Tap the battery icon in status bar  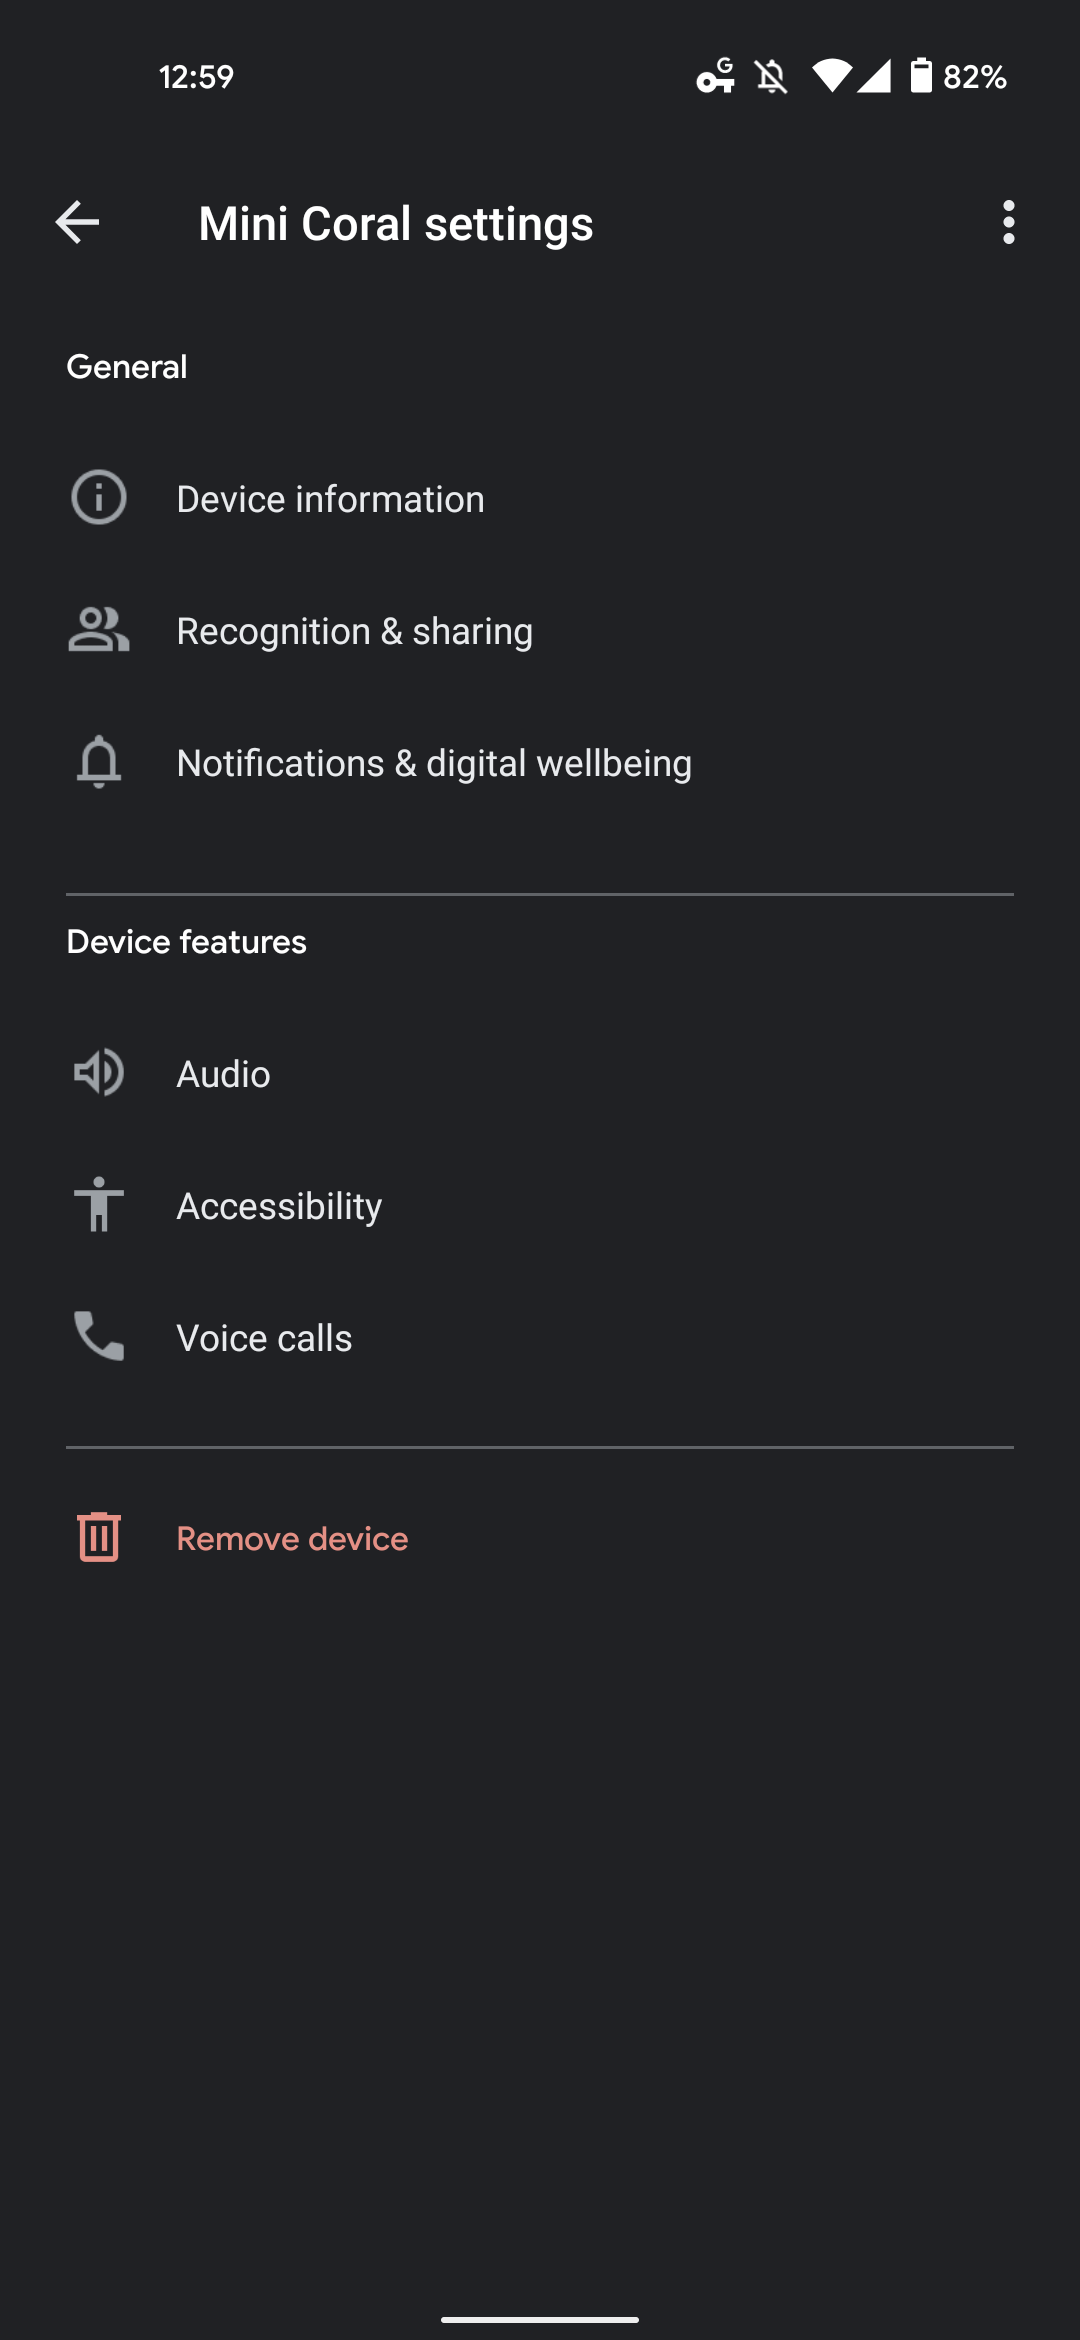pos(921,76)
